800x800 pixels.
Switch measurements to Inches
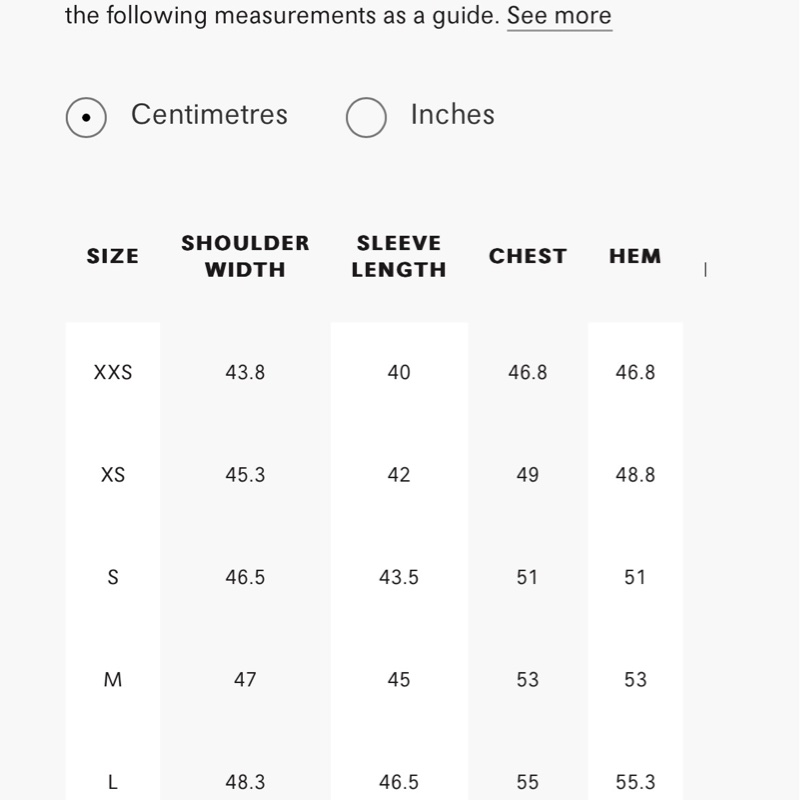(x=367, y=117)
